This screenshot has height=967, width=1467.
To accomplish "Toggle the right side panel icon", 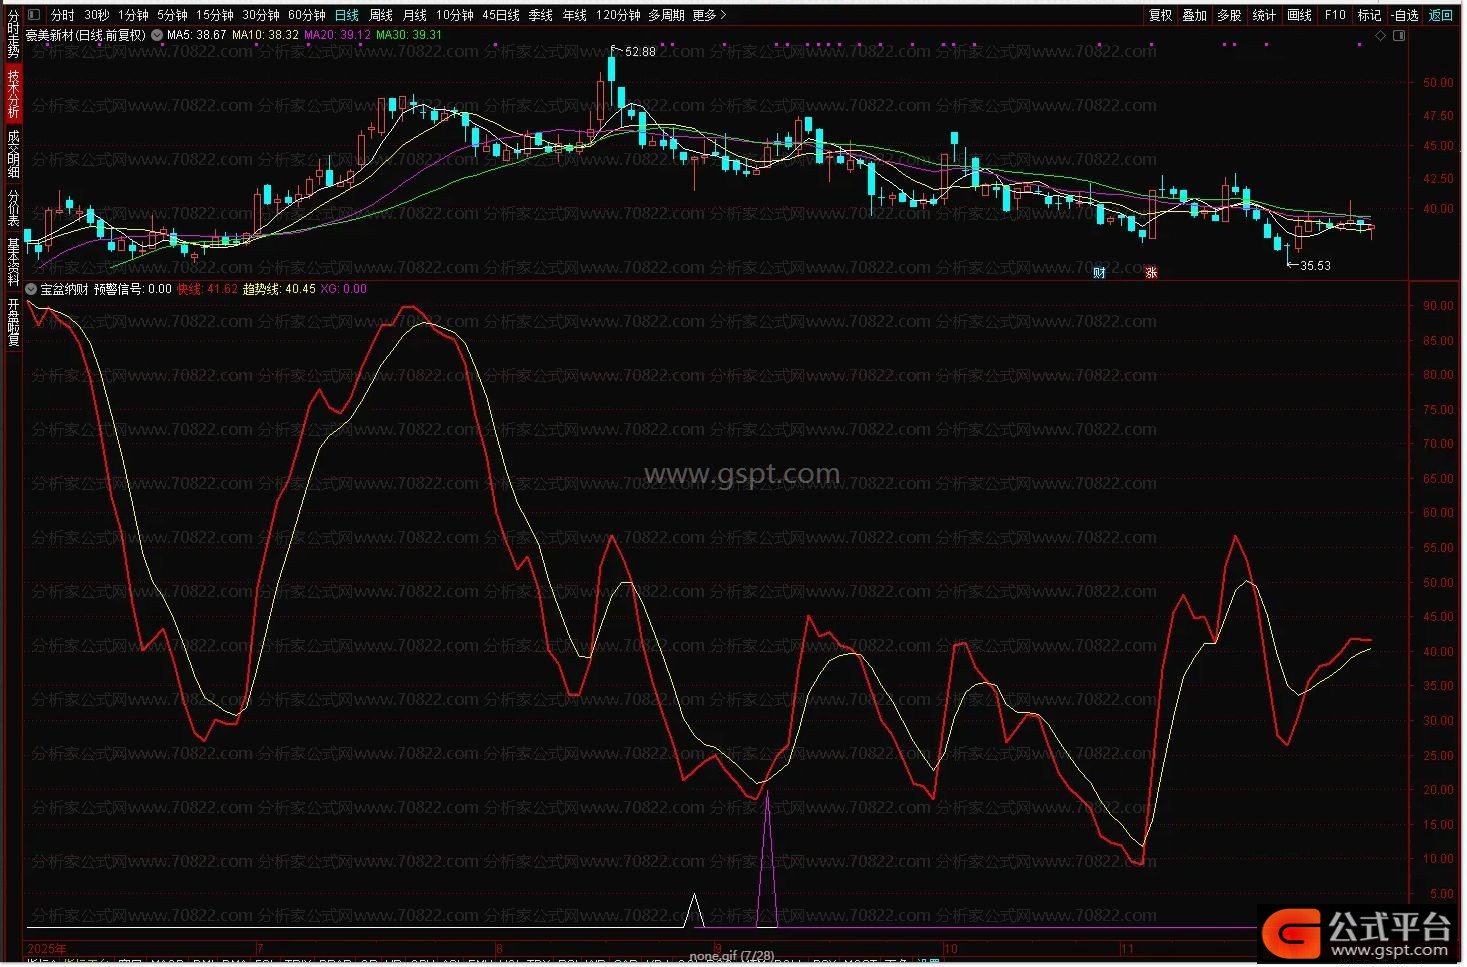I will [x=1399, y=35].
